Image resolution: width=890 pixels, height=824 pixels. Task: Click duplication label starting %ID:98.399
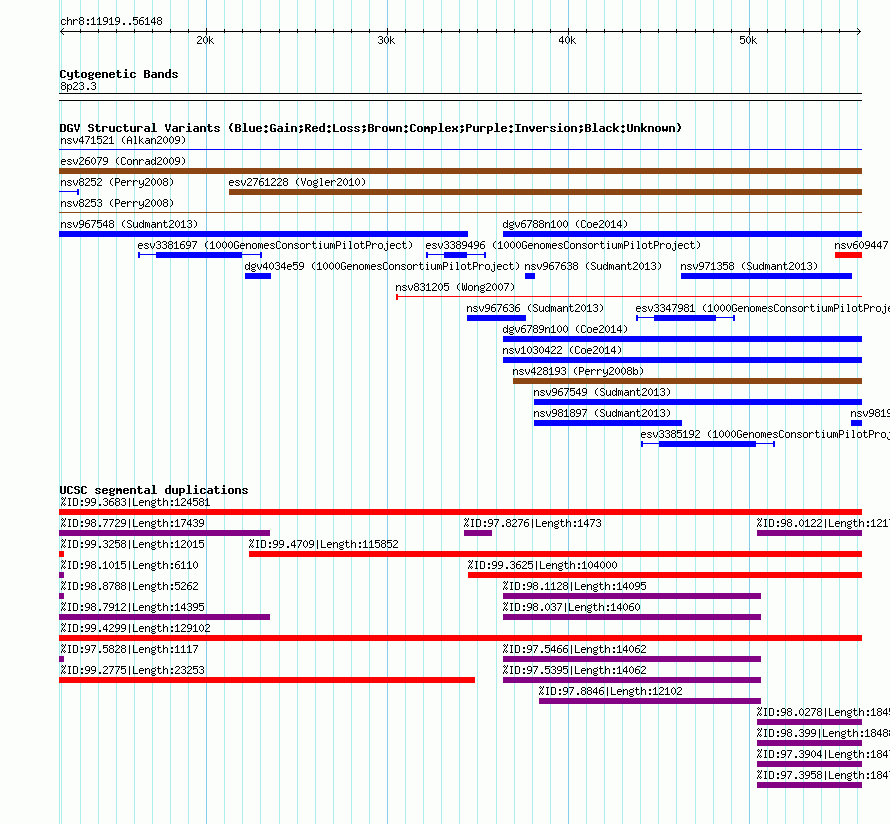click(x=823, y=733)
